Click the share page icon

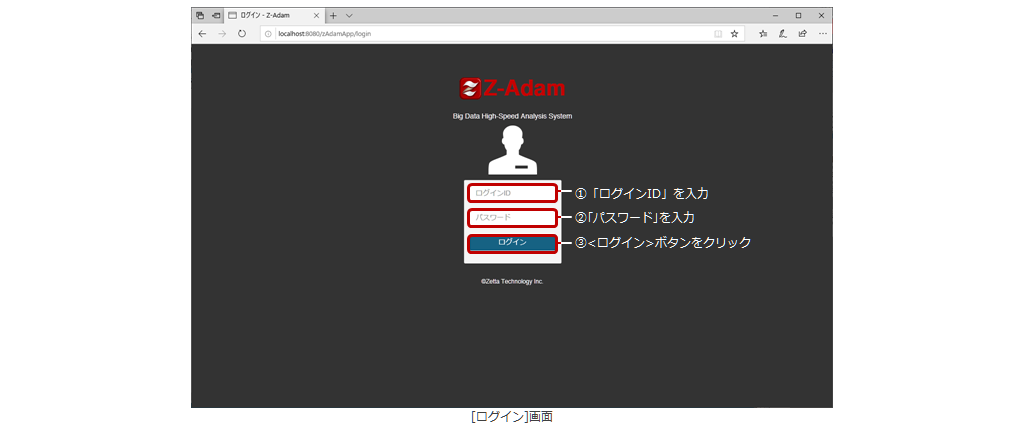click(x=803, y=34)
